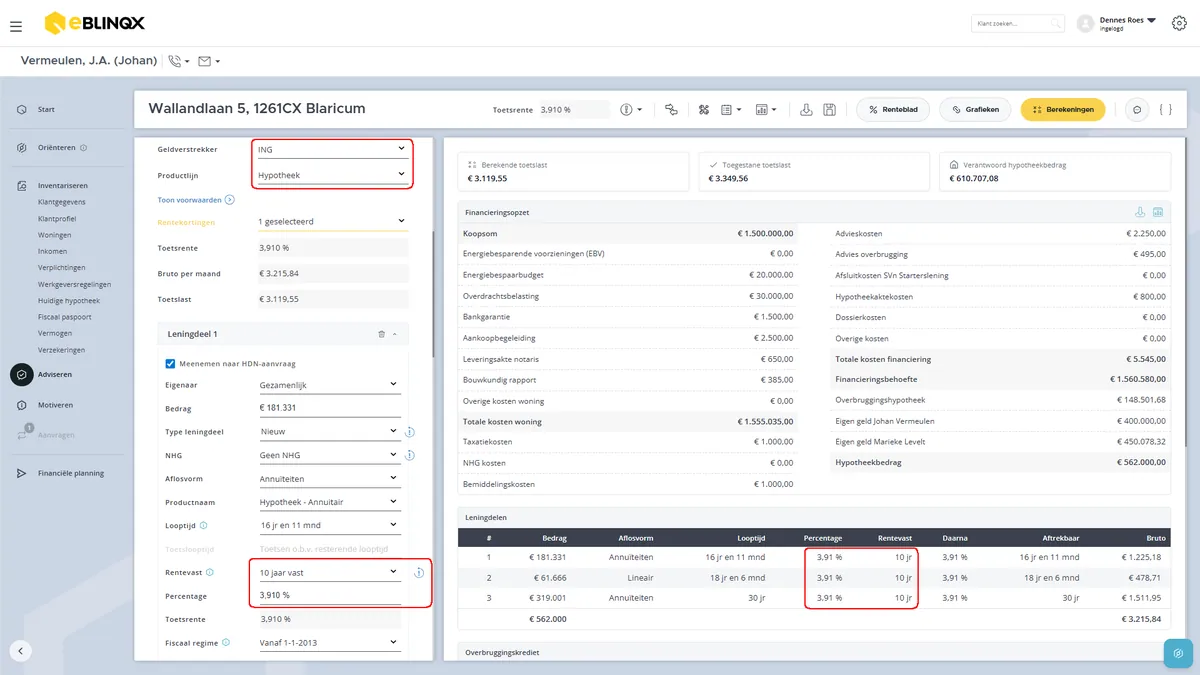The image size is (1200, 675).
Task: Expand the Rentekortingen dropdown
Action: pos(331,221)
